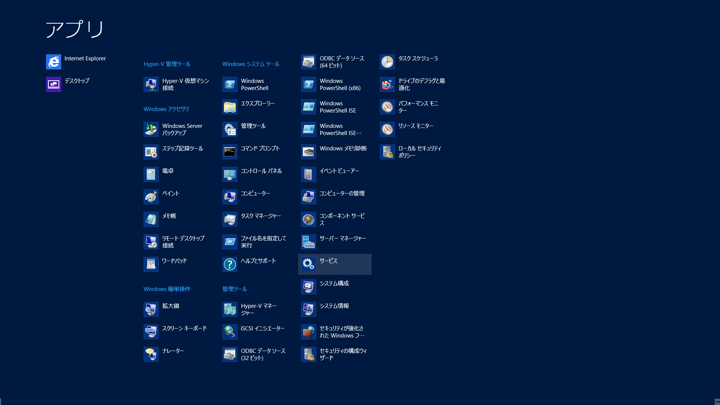The width and height of the screenshot is (720, 405).
Task: Launch Windows PowerShell under Windows システム ツール
Action: pos(256,84)
